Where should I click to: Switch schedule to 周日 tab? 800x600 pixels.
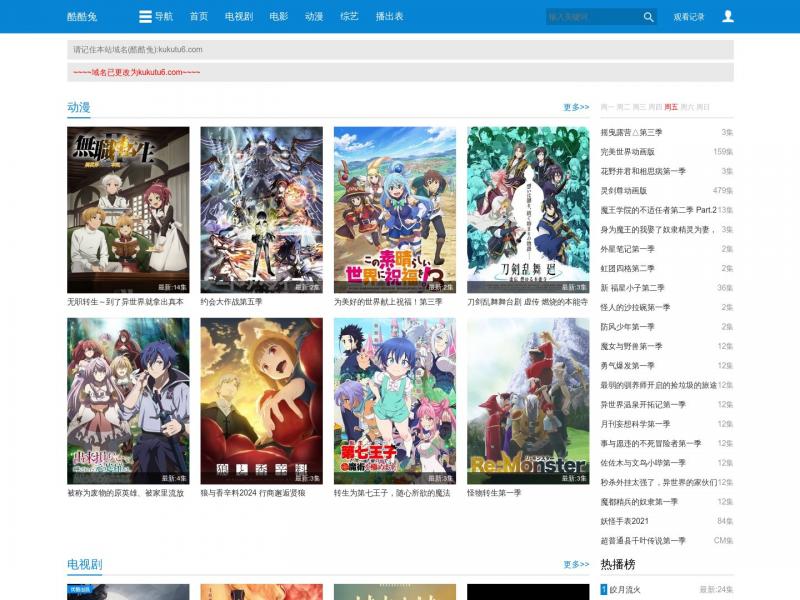(703, 107)
